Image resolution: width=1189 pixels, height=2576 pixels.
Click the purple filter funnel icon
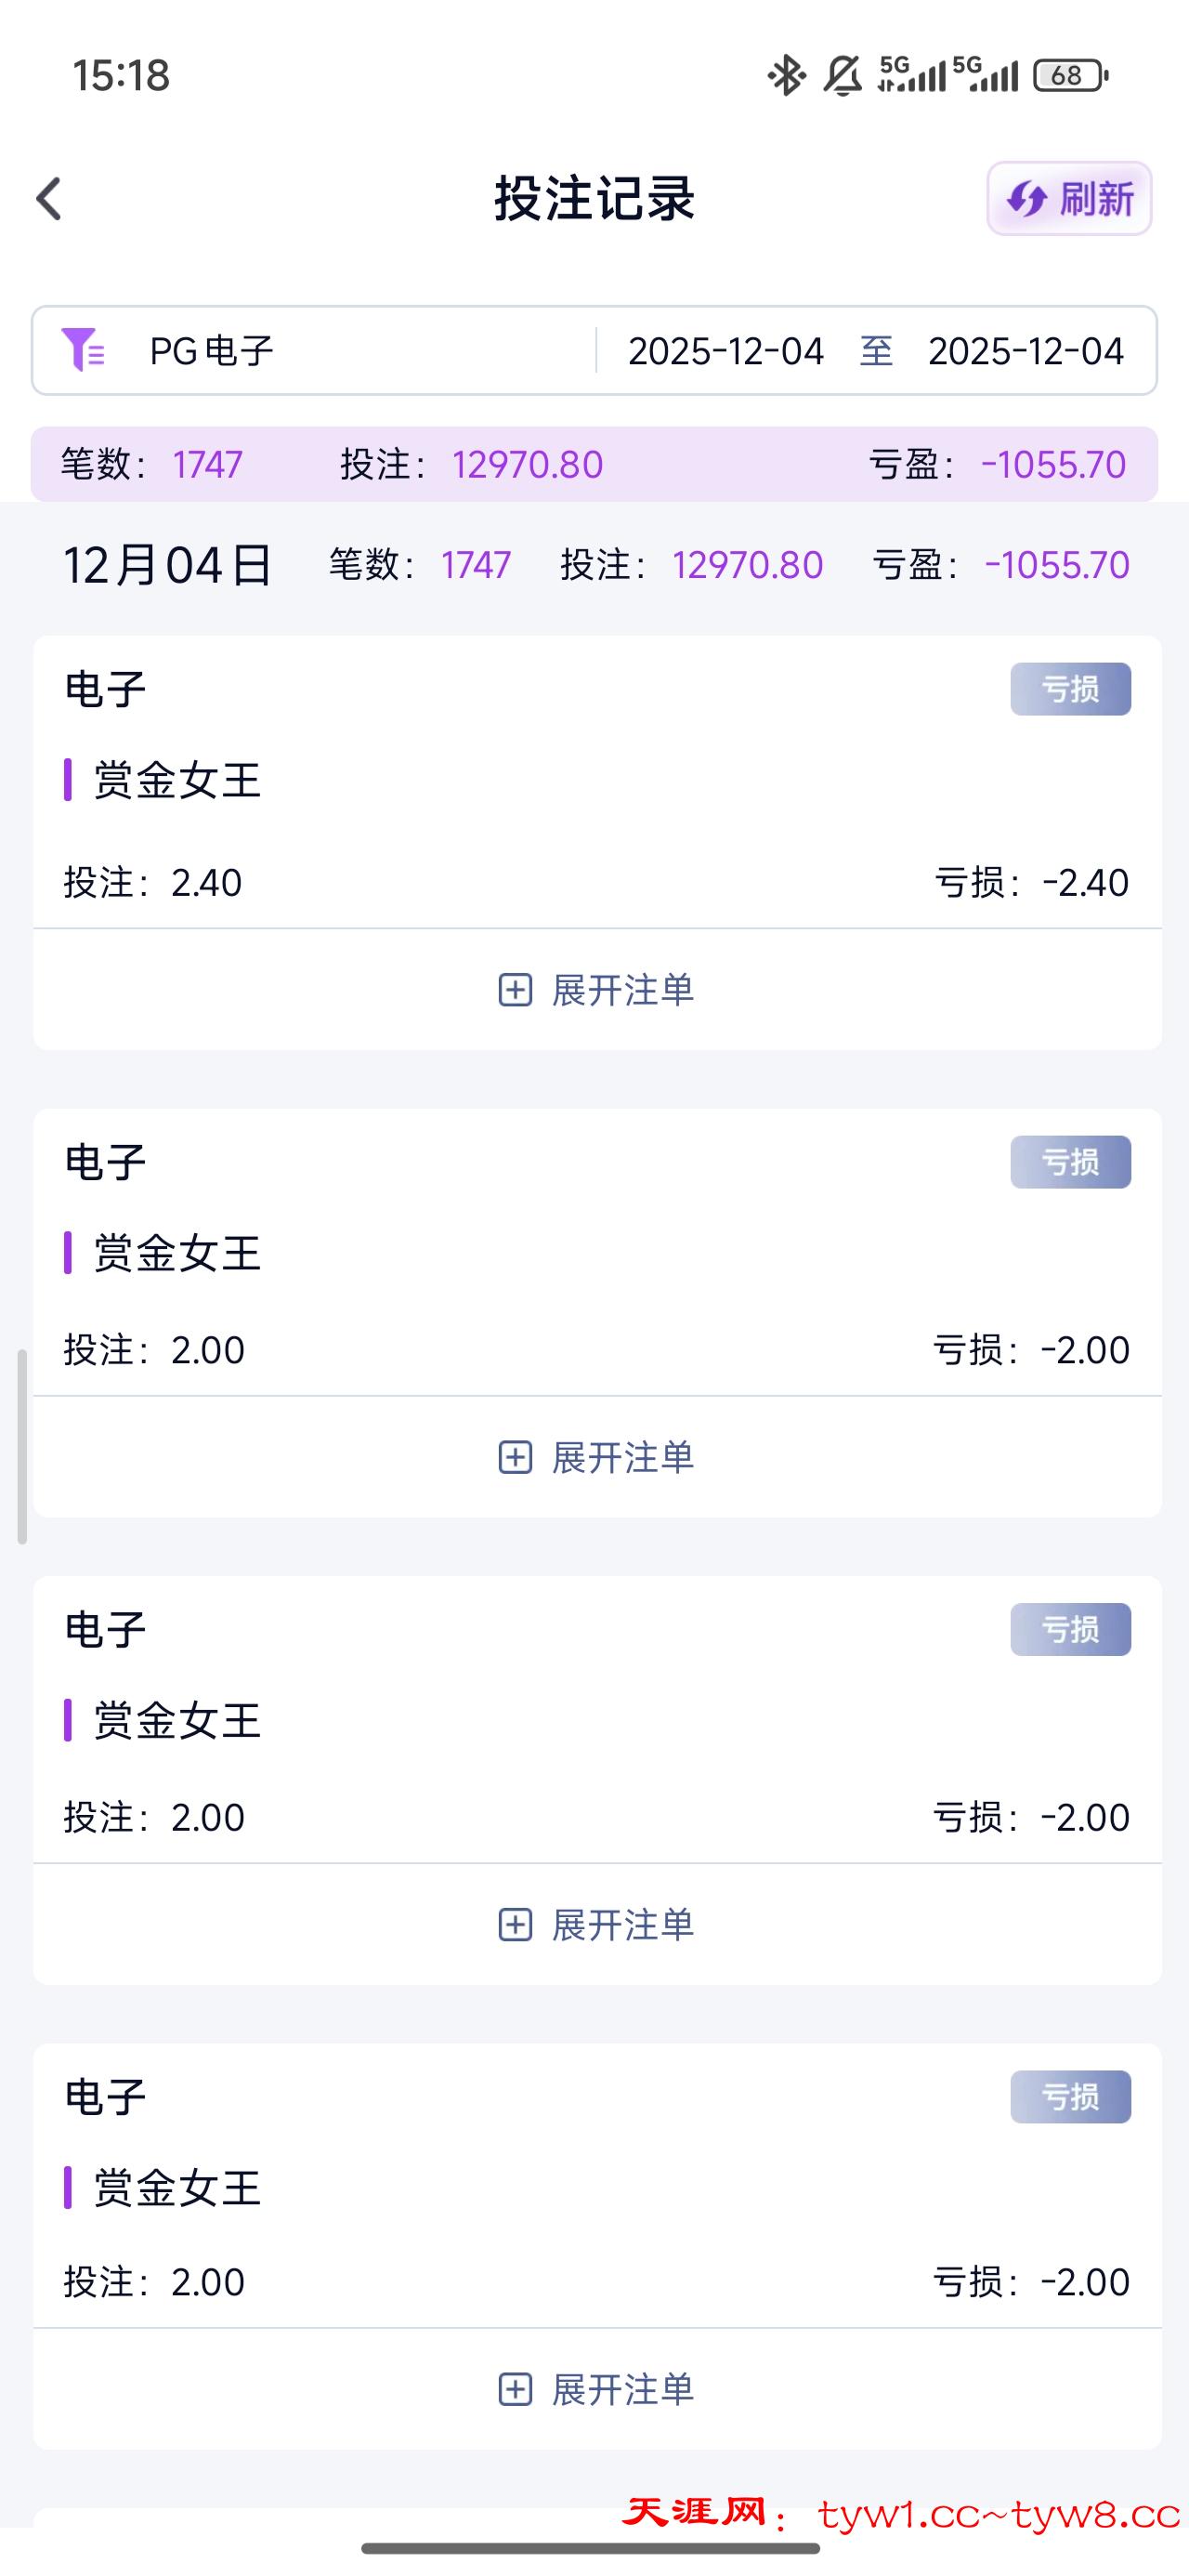82,350
